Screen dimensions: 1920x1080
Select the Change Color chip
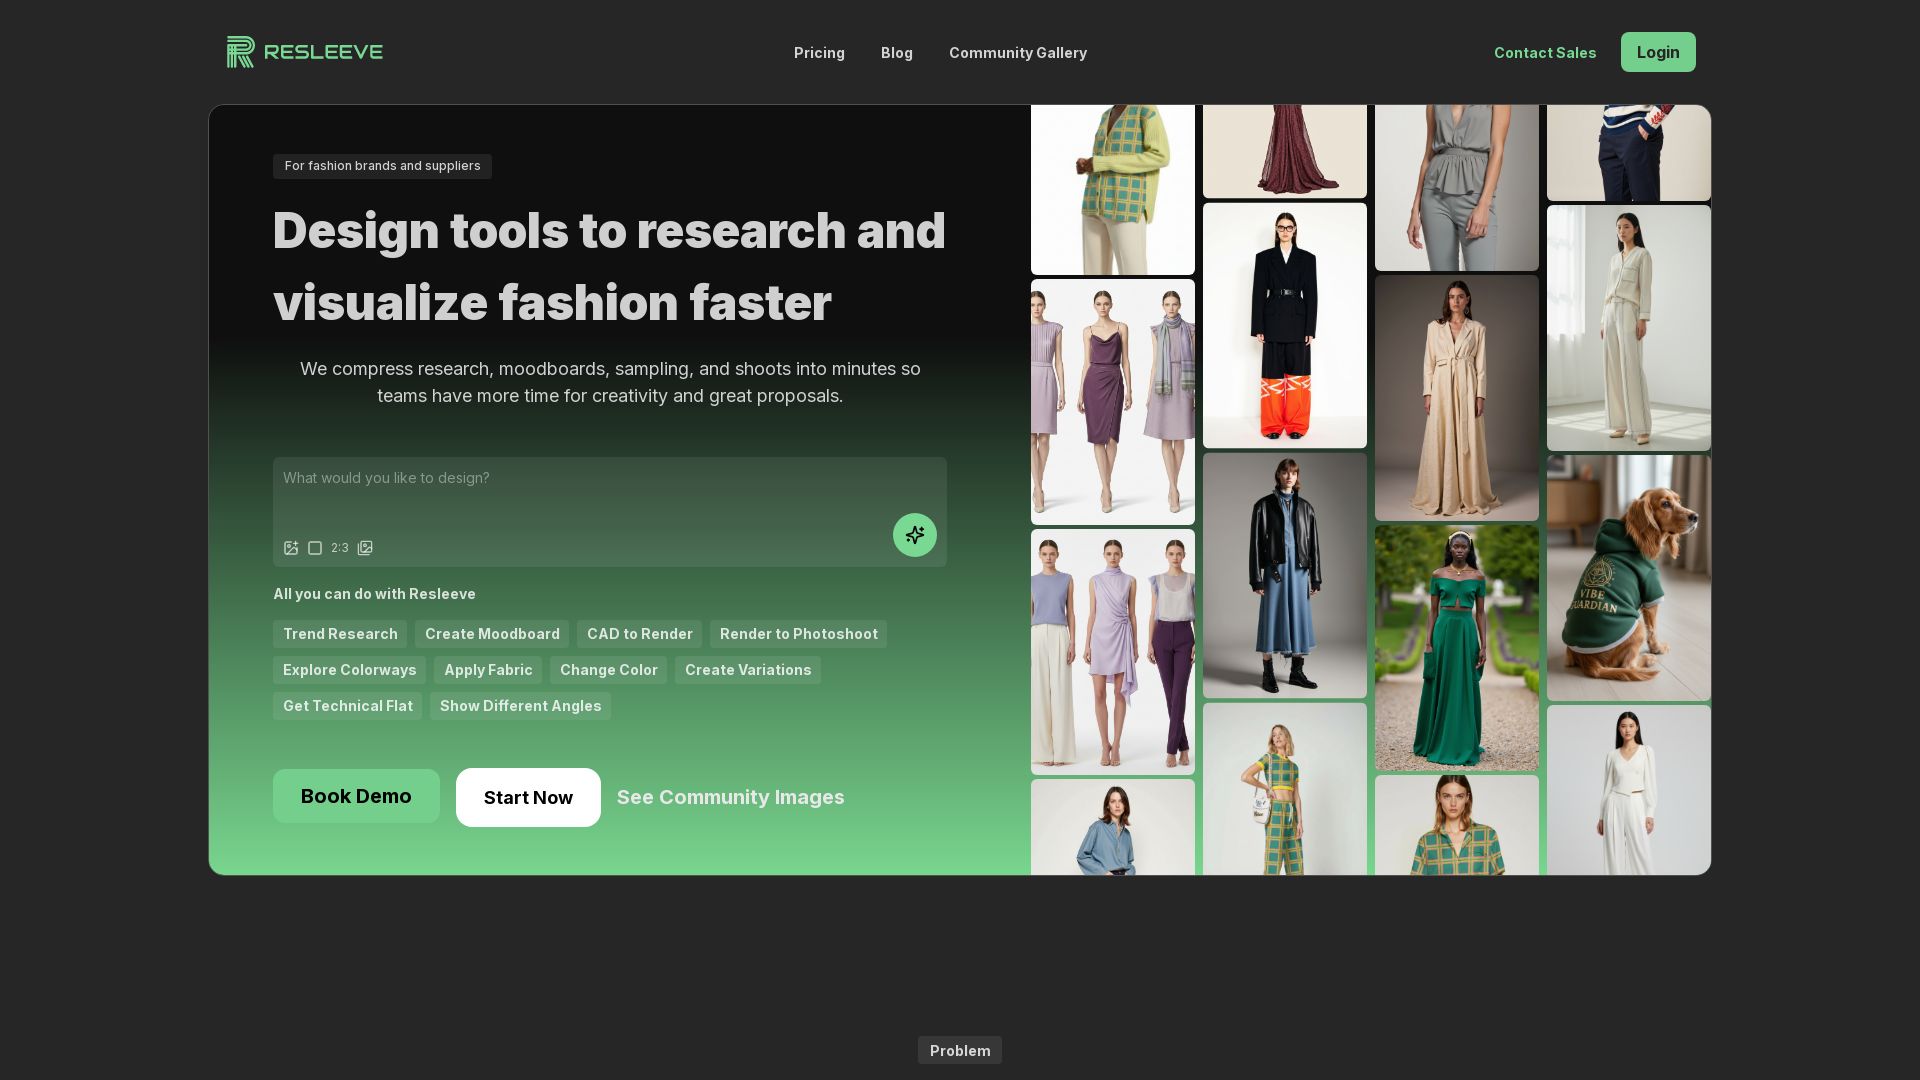tap(608, 670)
